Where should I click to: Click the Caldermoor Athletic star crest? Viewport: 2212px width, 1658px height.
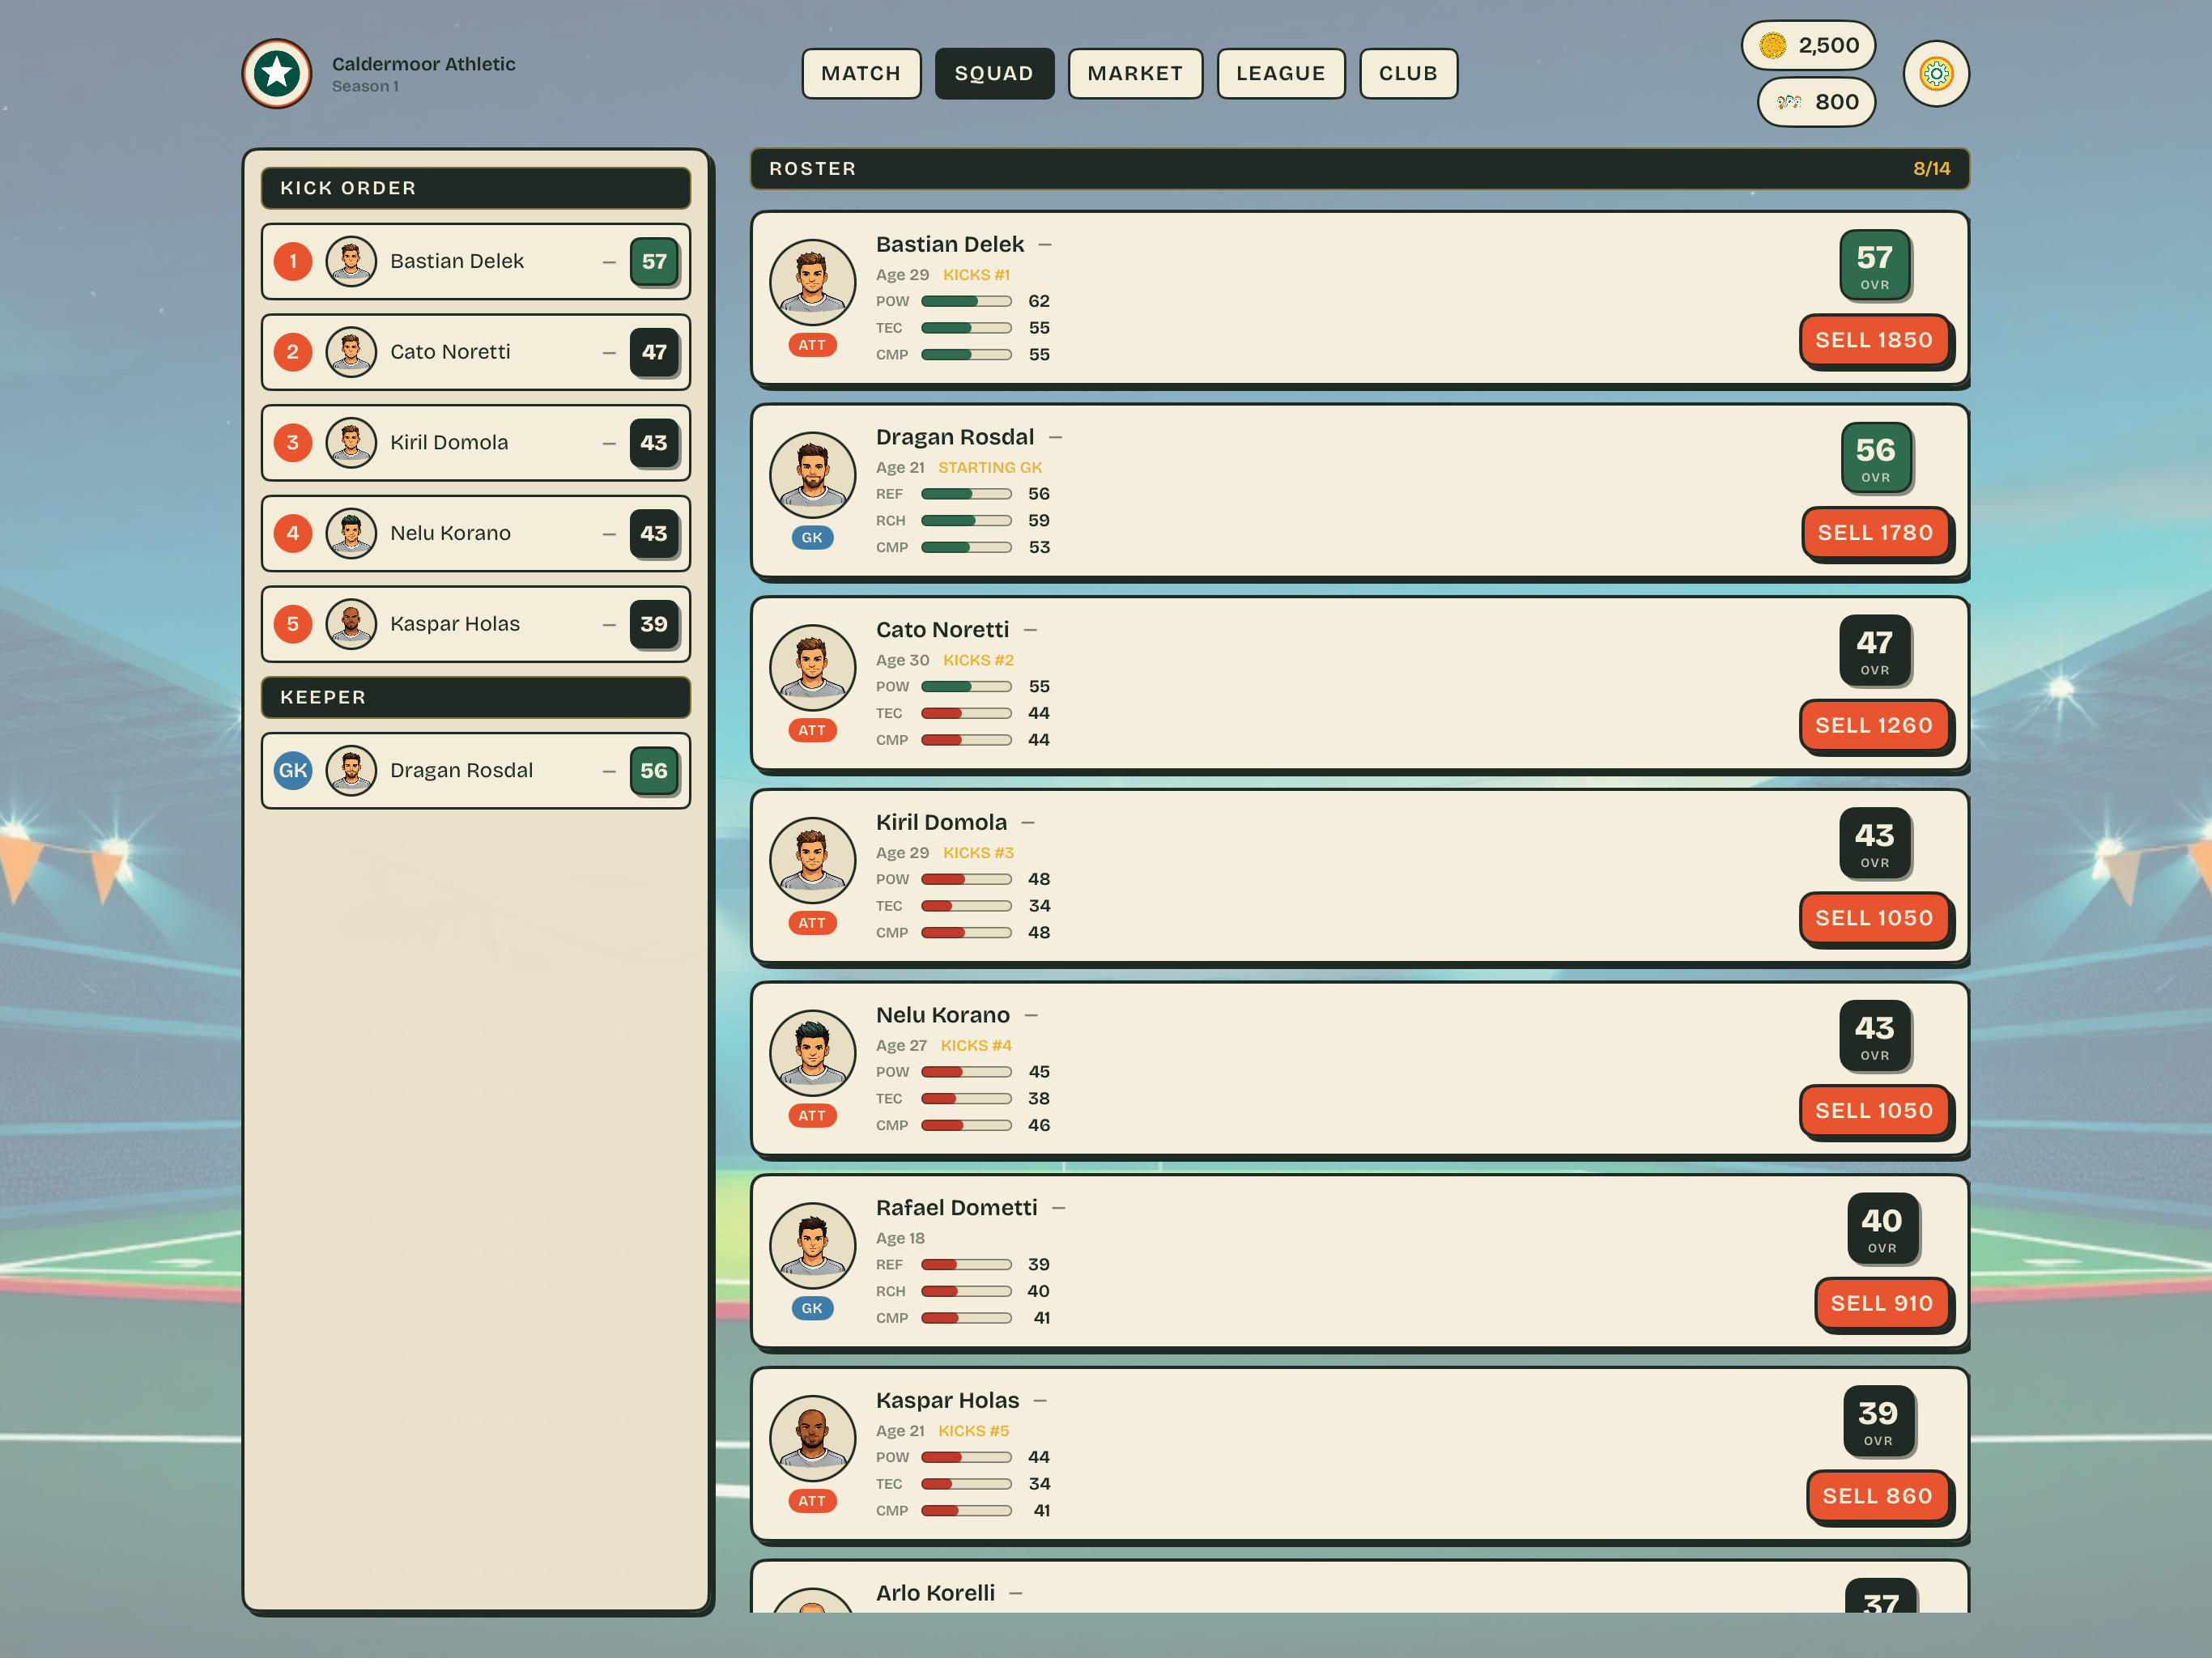click(x=277, y=73)
